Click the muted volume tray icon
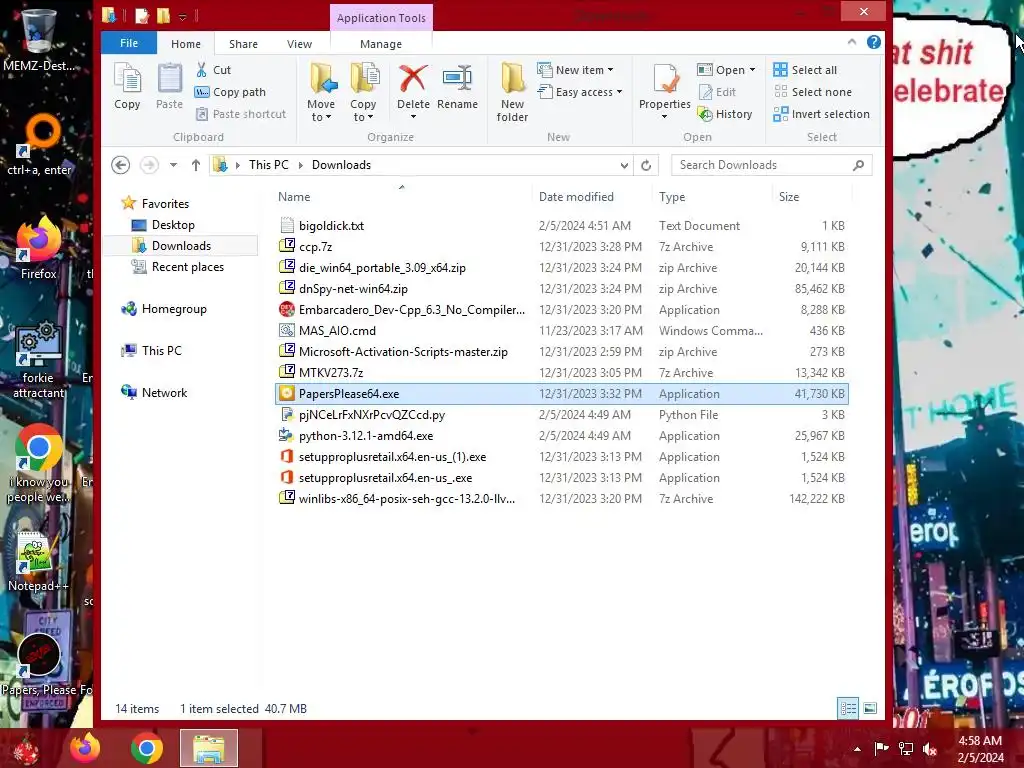The image size is (1024, 768). tap(931, 749)
